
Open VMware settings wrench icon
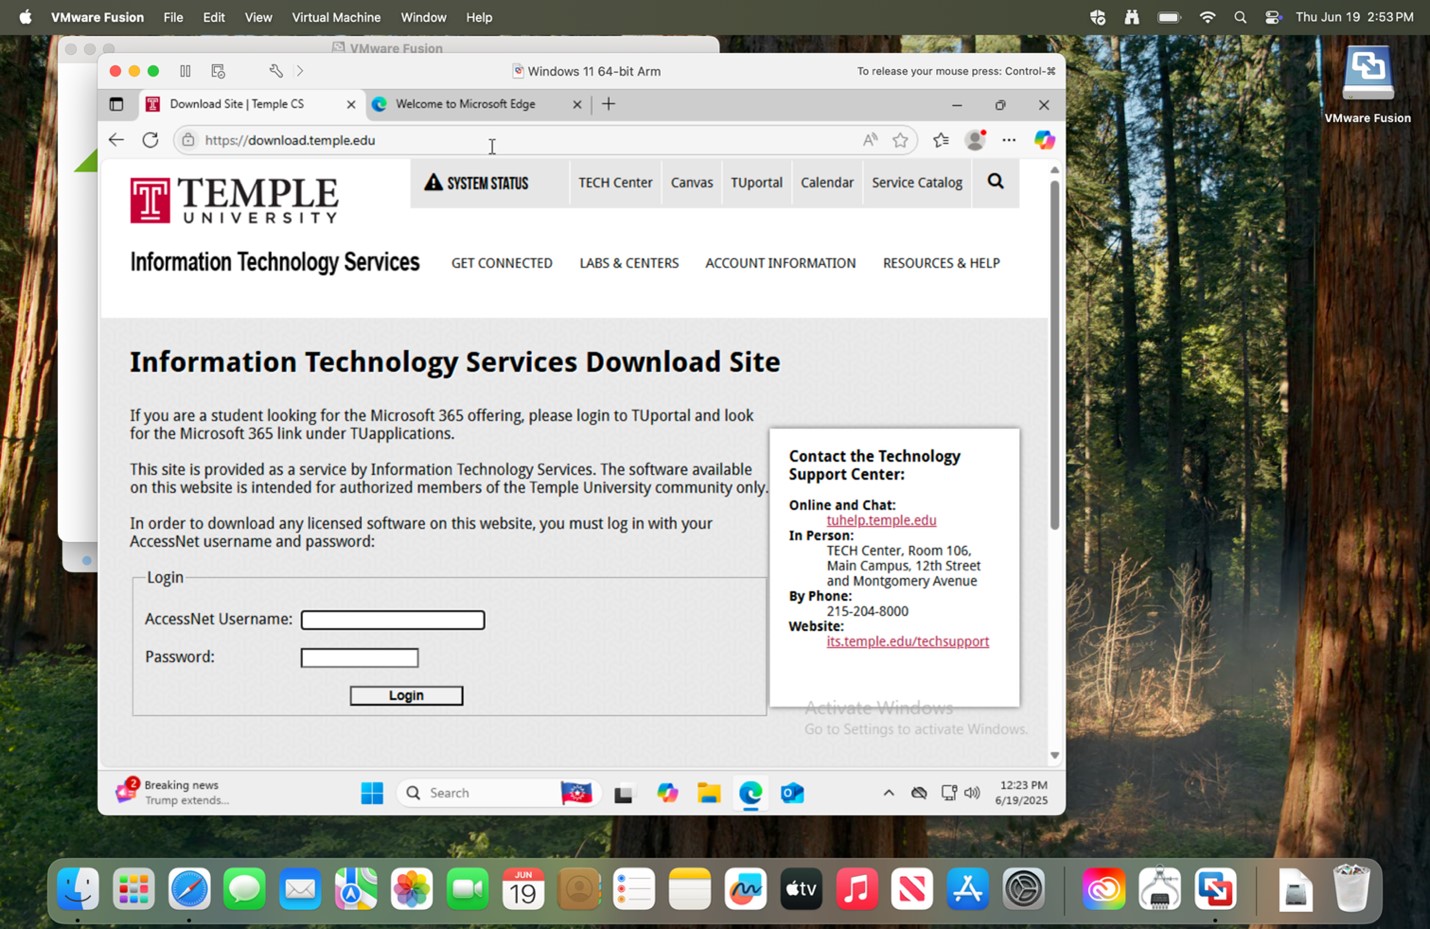point(276,71)
